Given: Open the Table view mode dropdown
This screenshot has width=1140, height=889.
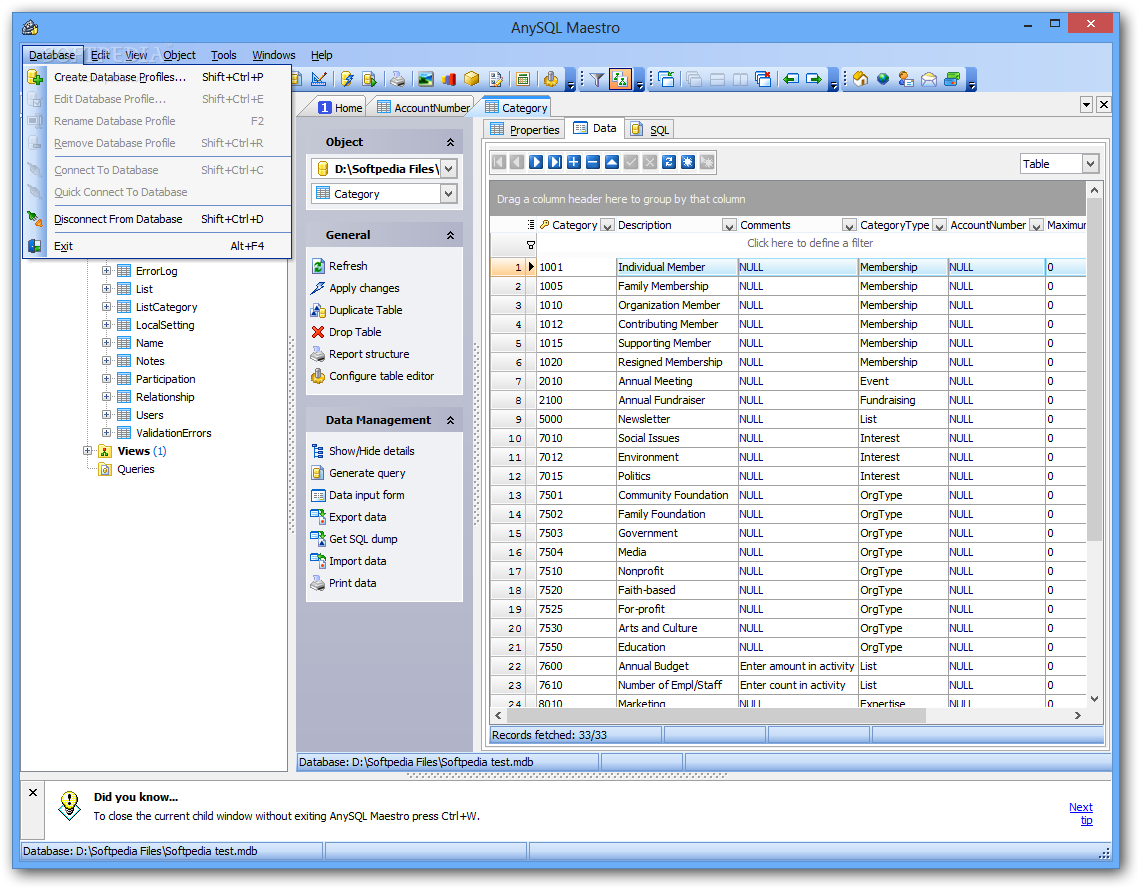Looking at the screenshot, I should pos(1090,164).
